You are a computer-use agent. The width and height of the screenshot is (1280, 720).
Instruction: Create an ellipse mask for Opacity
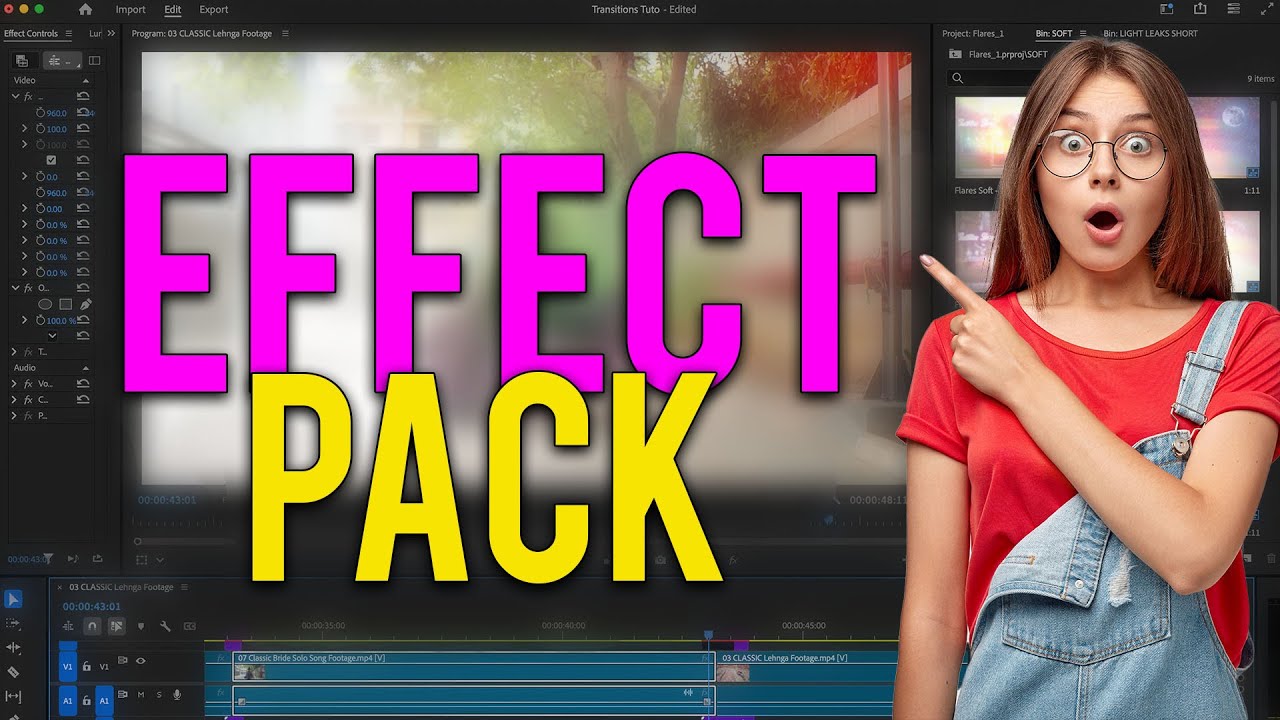pyautogui.click(x=45, y=304)
